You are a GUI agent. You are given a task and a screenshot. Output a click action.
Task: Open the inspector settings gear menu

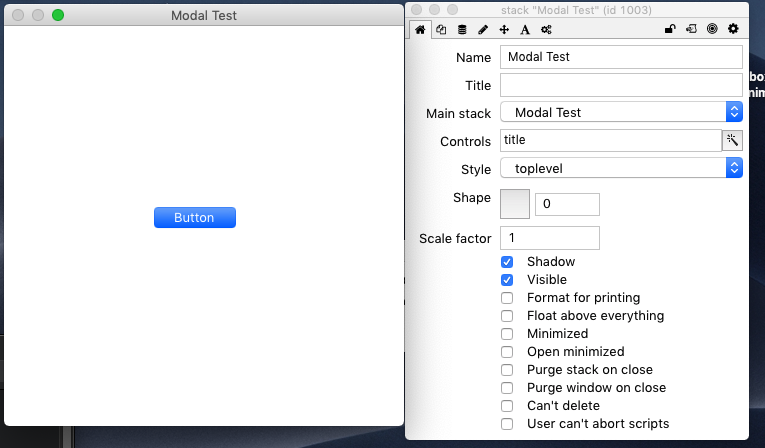[733, 30]
